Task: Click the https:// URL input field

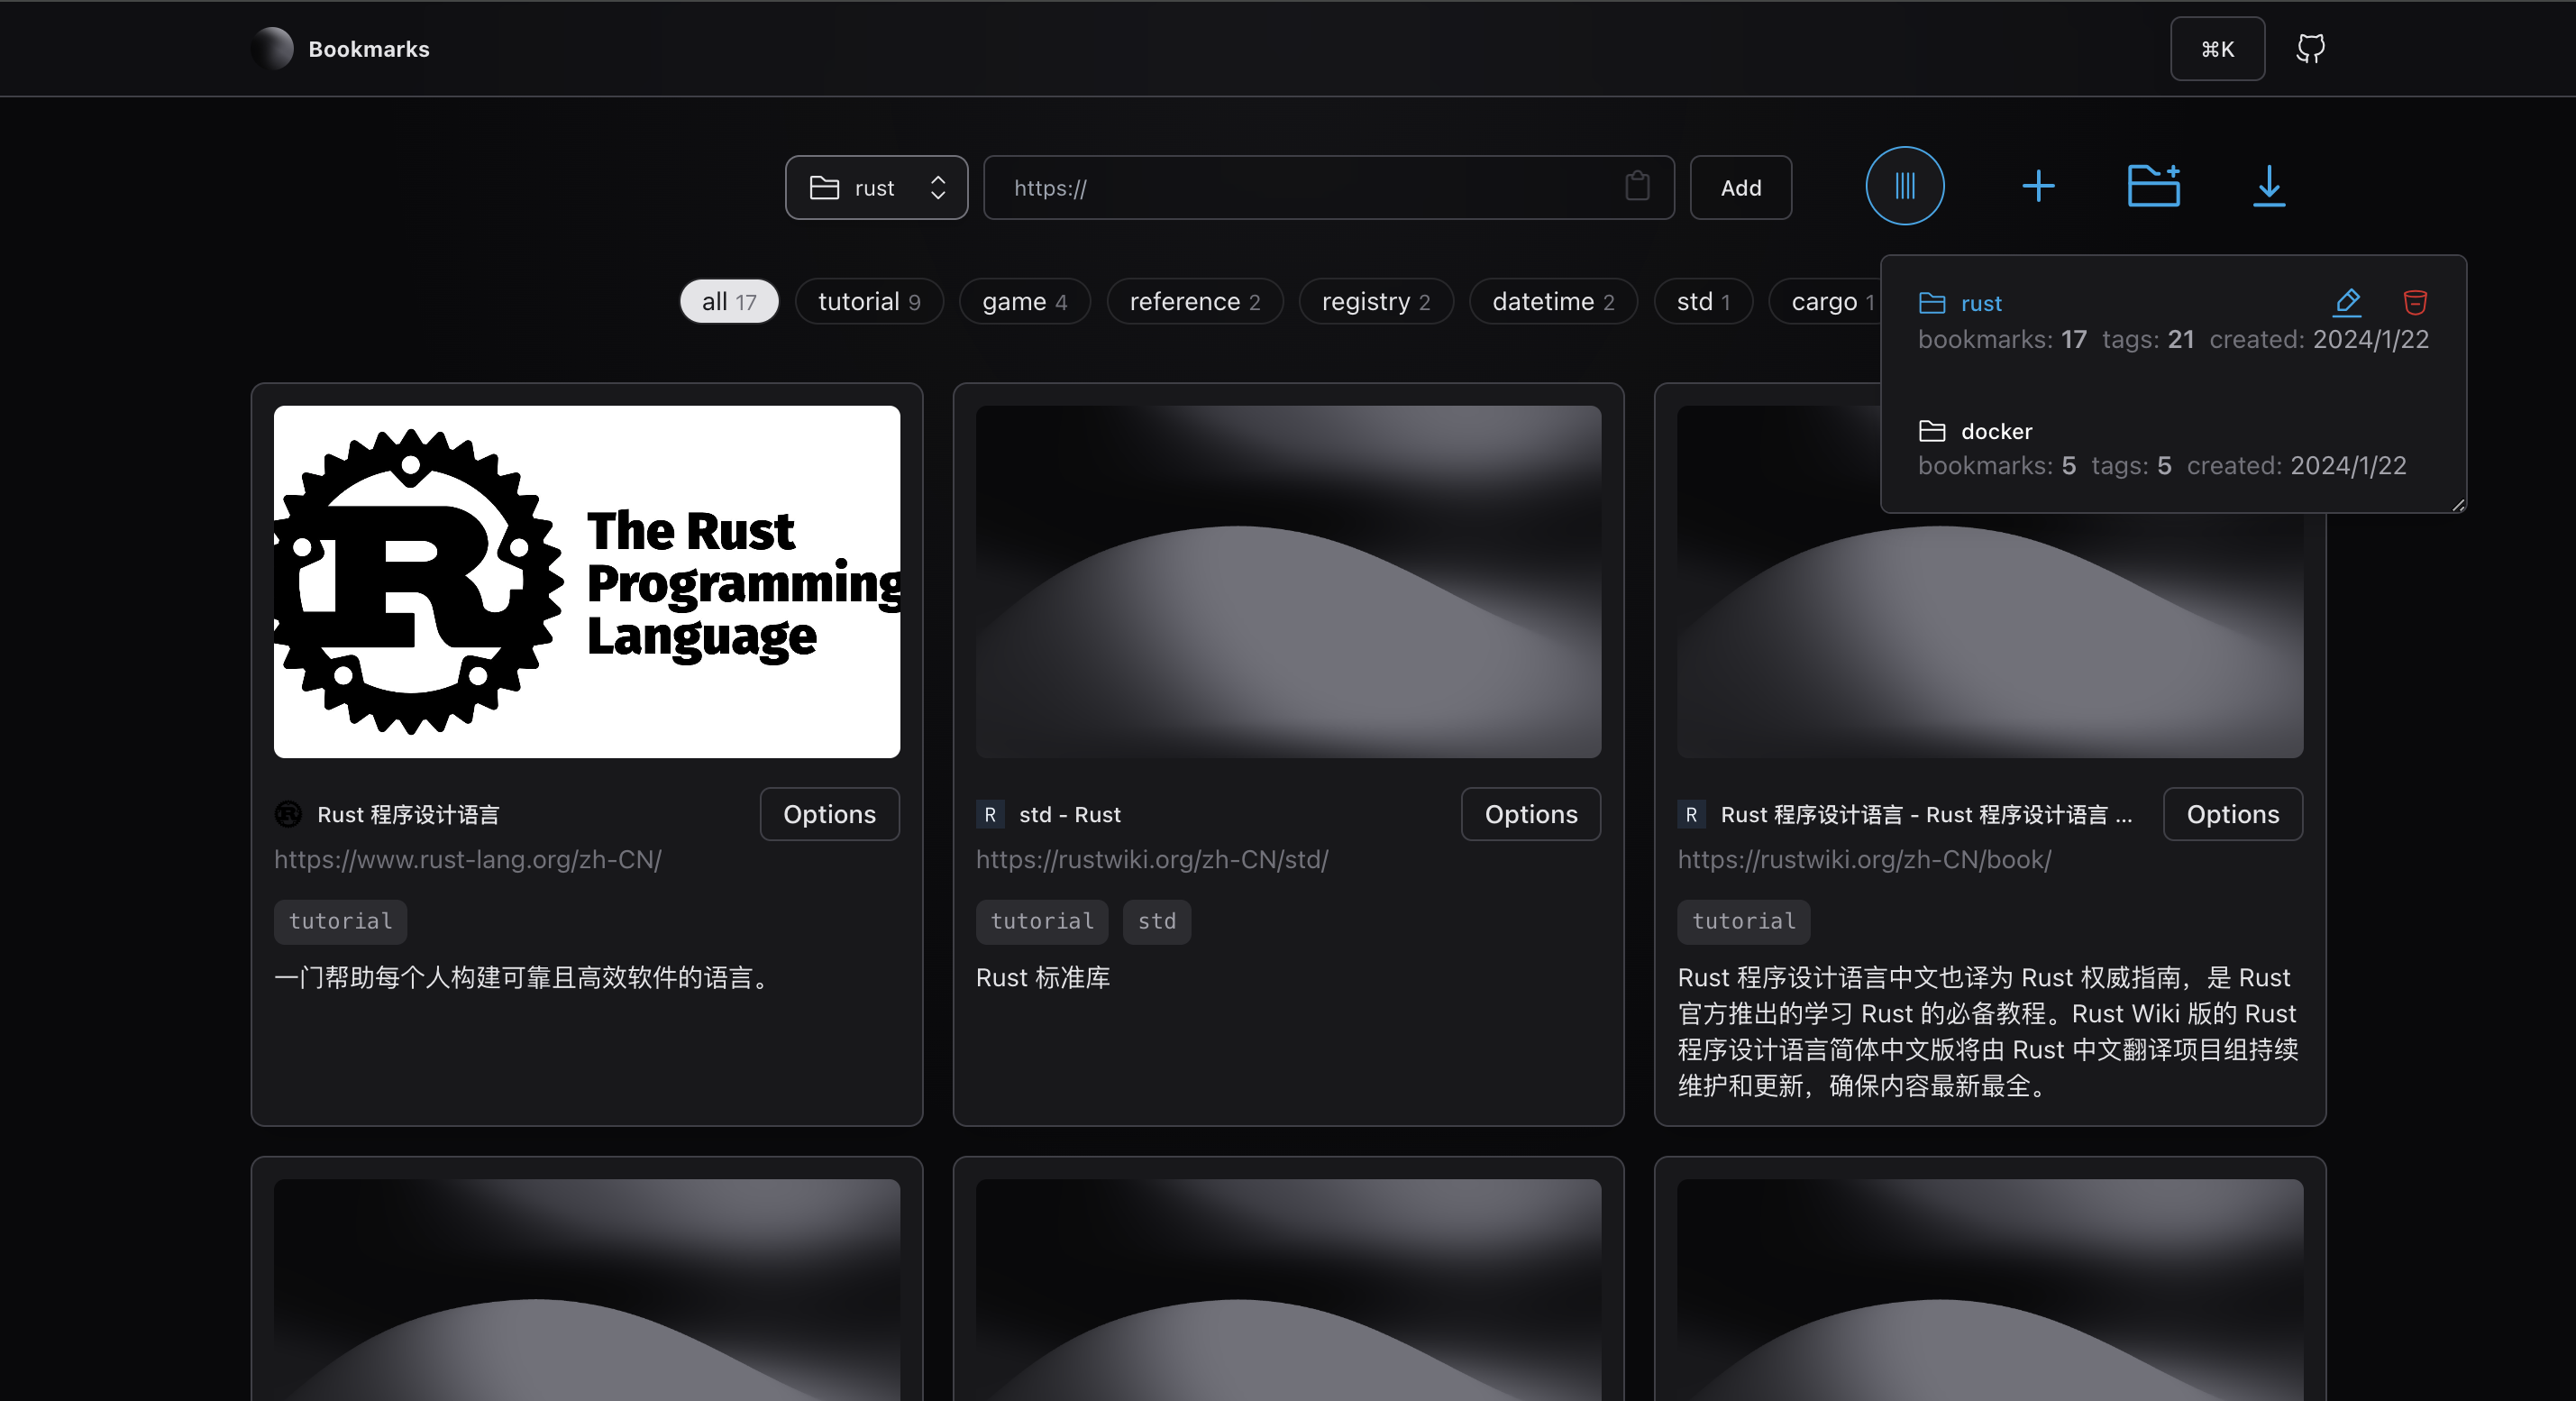Action: [1300, 187]
